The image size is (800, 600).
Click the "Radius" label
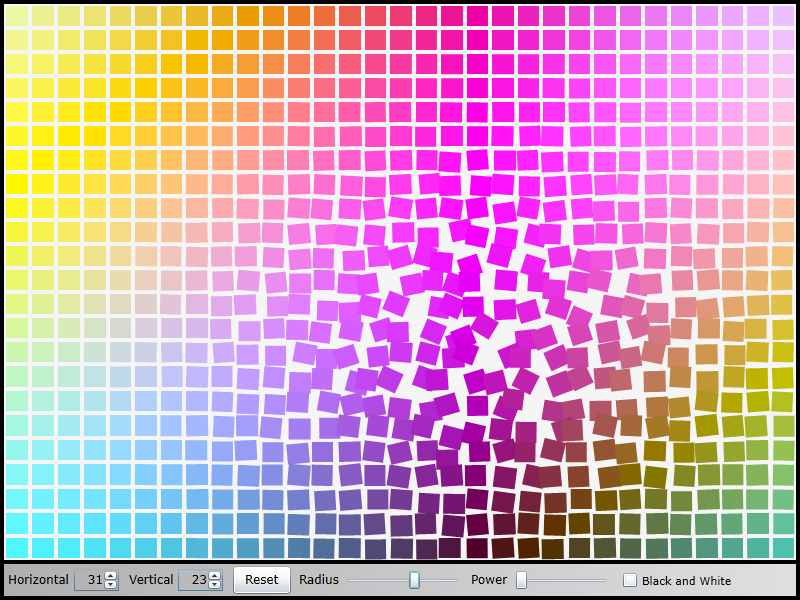[319, 580]
